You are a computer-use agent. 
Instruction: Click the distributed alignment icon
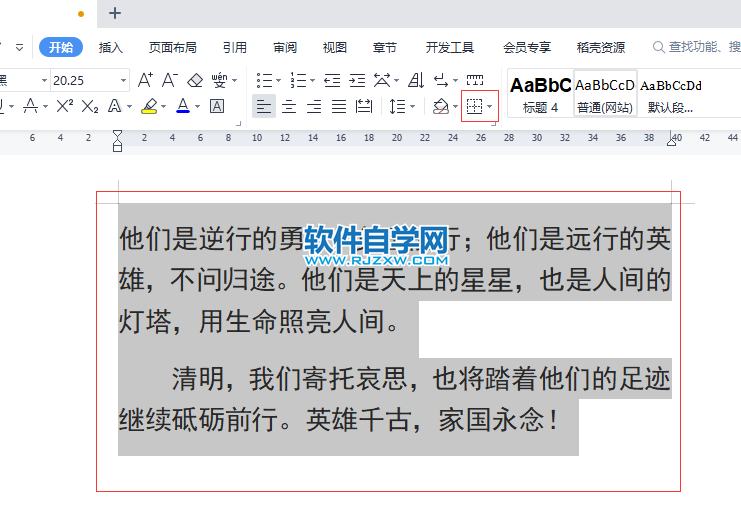pos(364,106)
